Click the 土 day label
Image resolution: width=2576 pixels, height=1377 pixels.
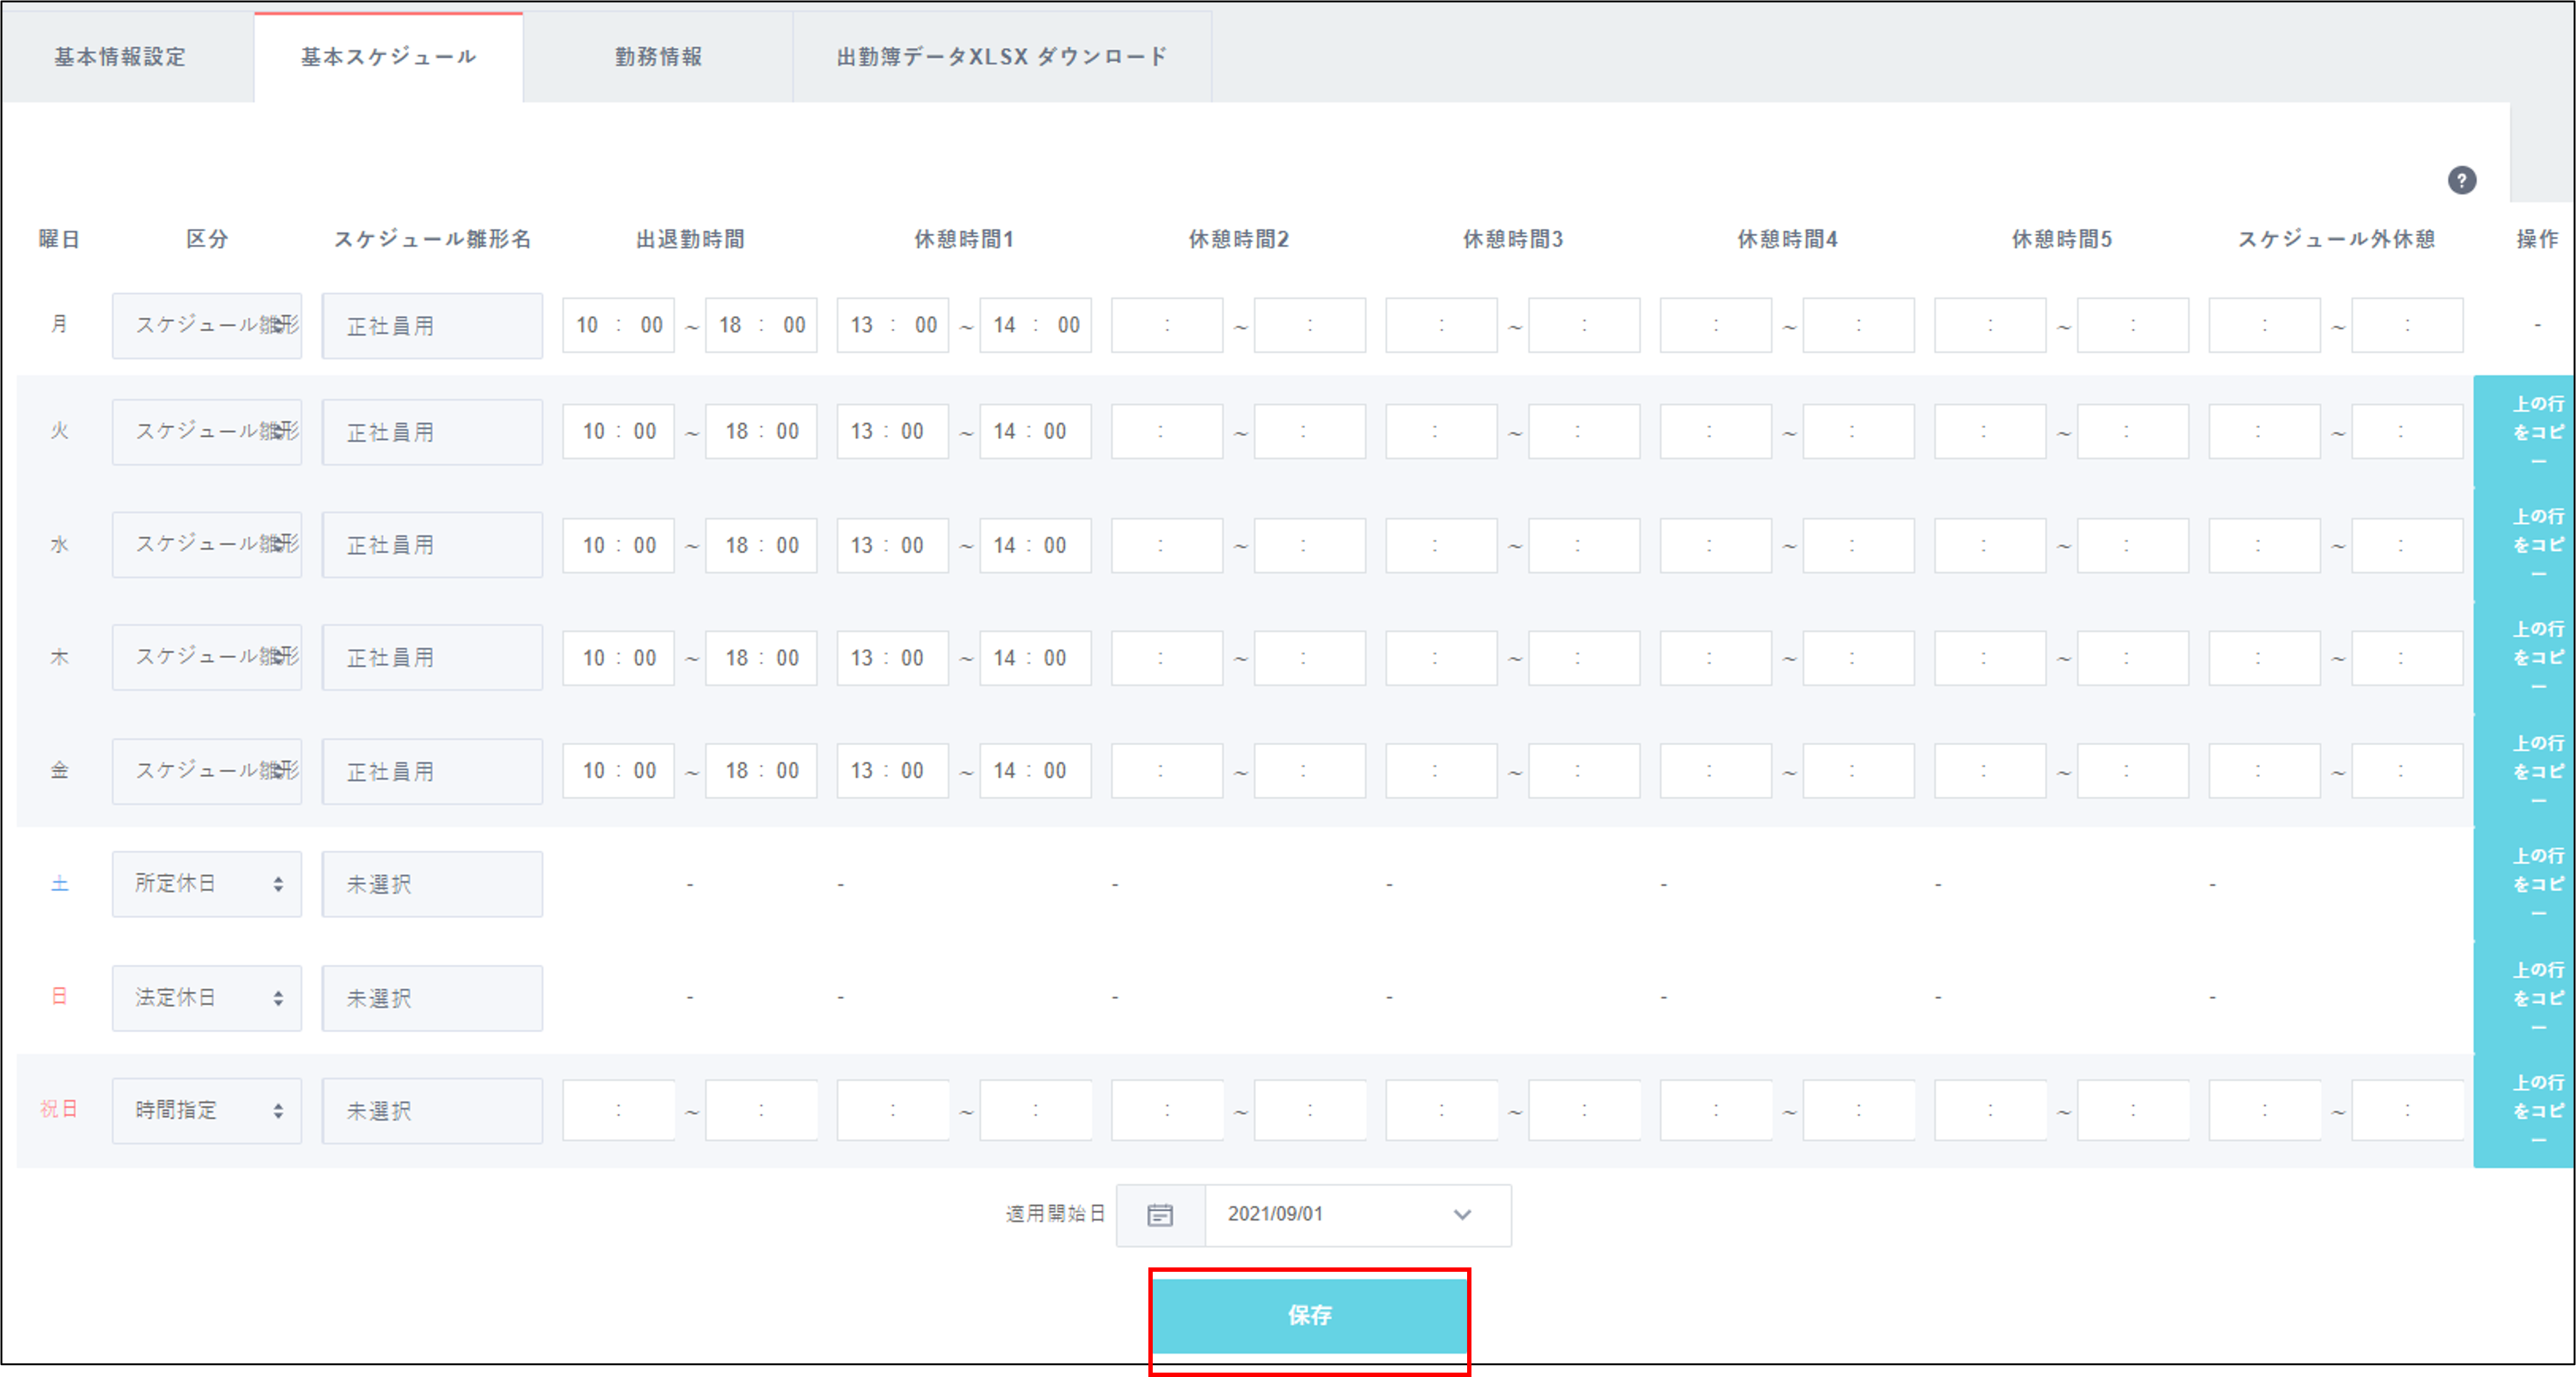tap(60, 884)
